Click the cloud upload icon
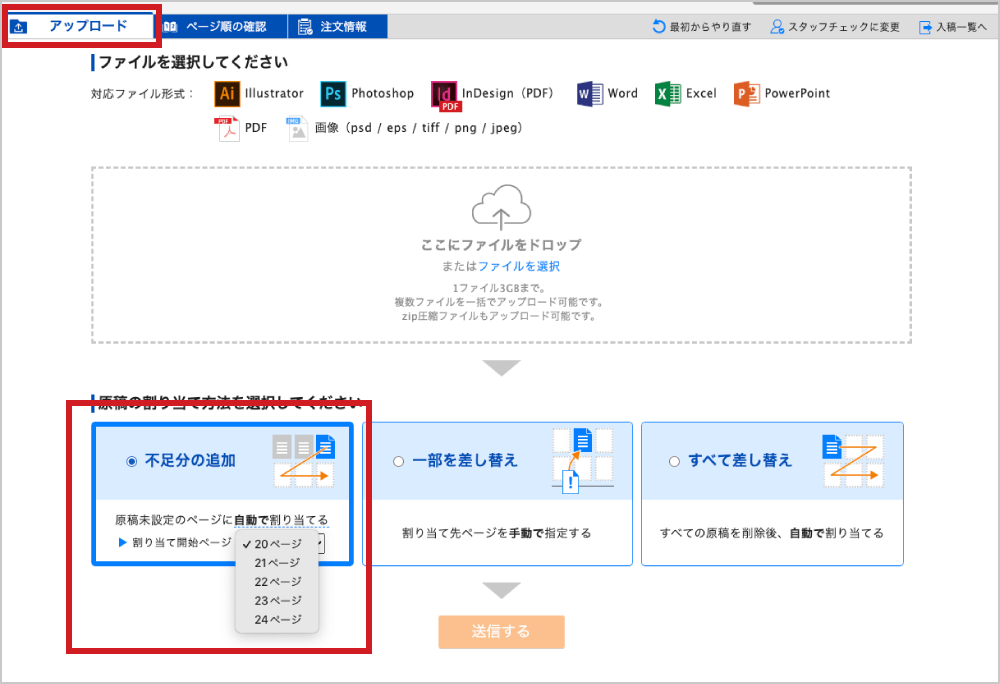The width and height of the screenshot is (1000, 684). (x=500, y=208)
